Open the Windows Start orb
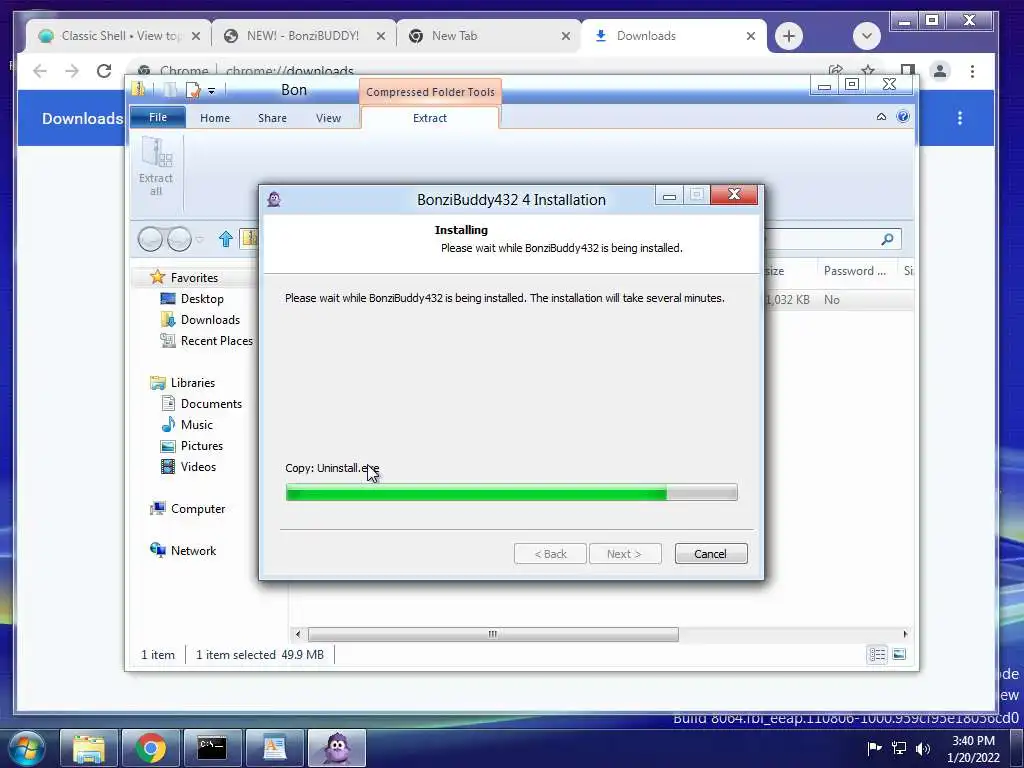The image size is (1024, 768). 25,748
